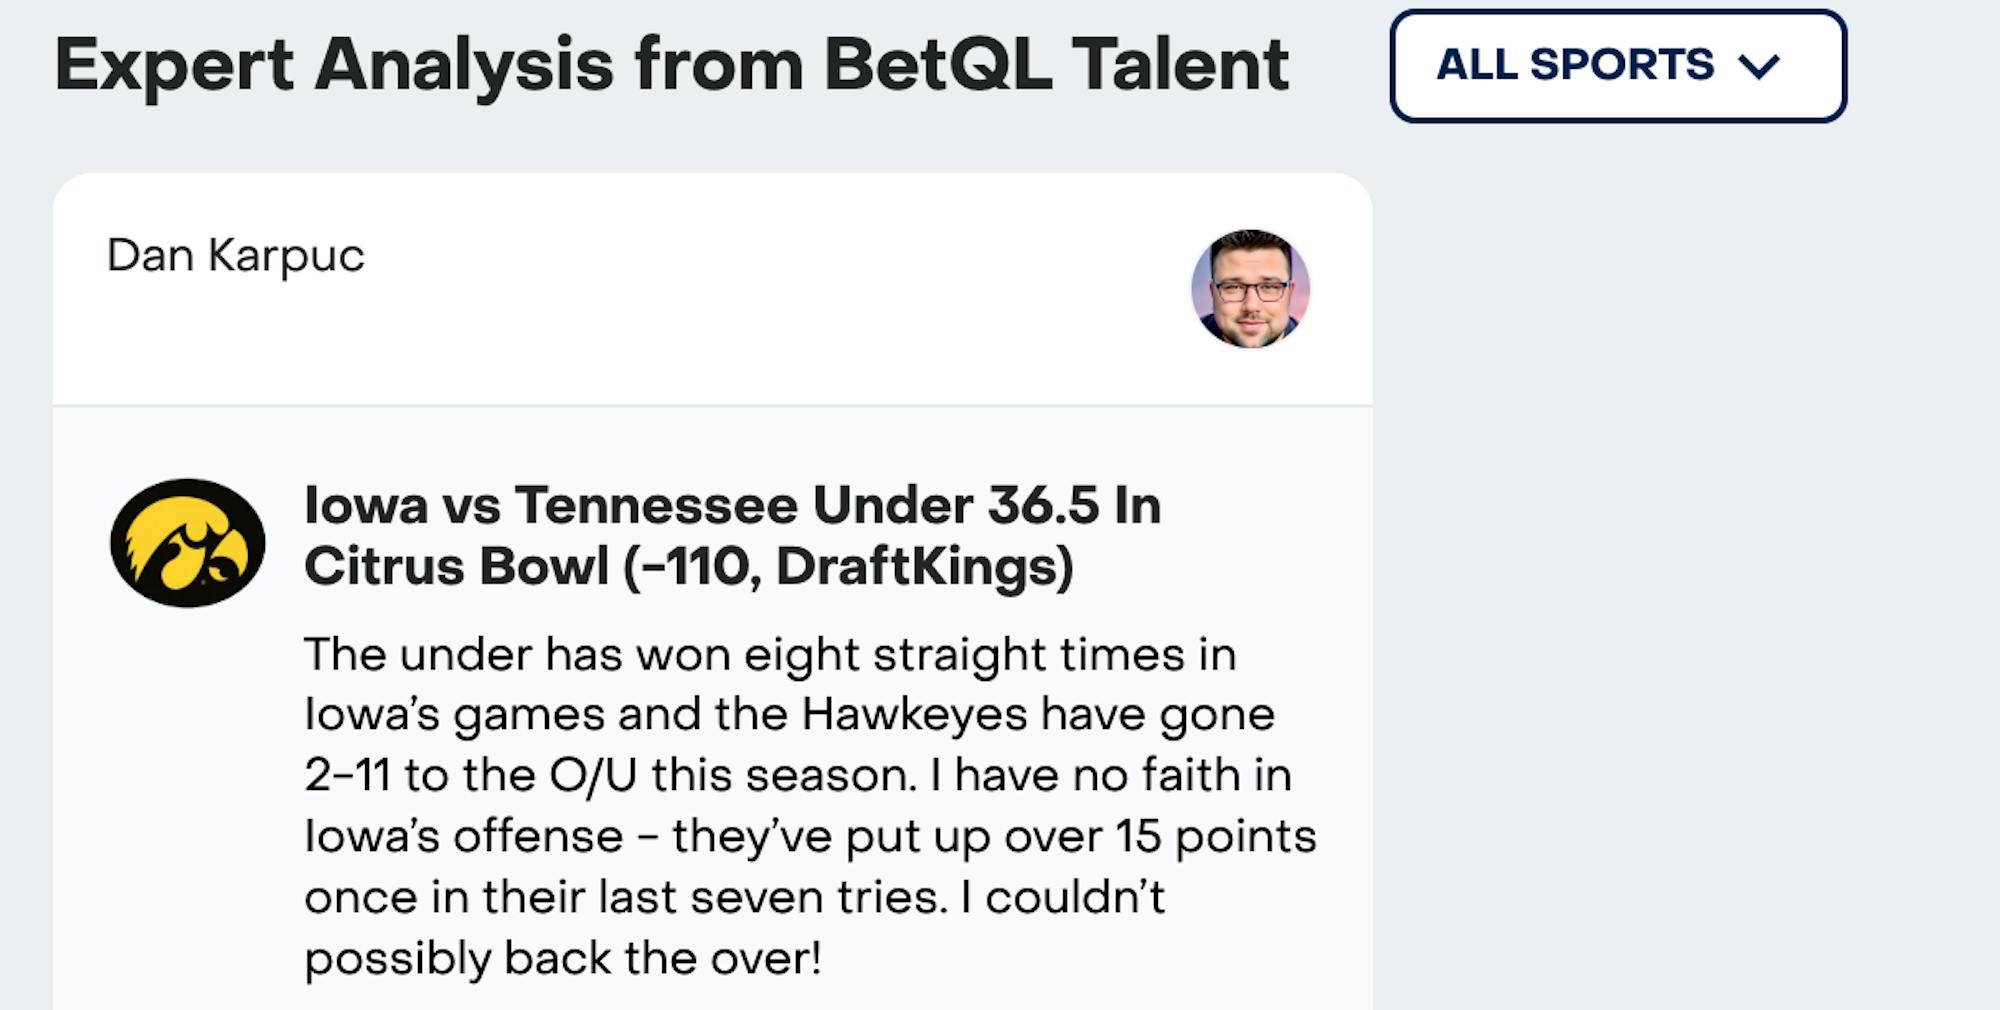Click the first line of the analysis paragraph
This screenshot has height=1010, width=2000.
coord(770,655)
